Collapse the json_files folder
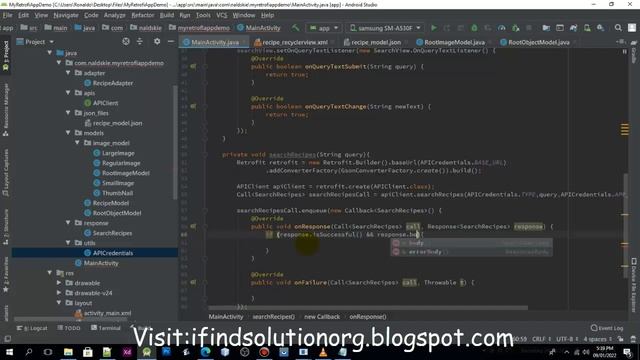Image resolution: width=640 pixels, height=360 pixels. click(x=68, y=113)
